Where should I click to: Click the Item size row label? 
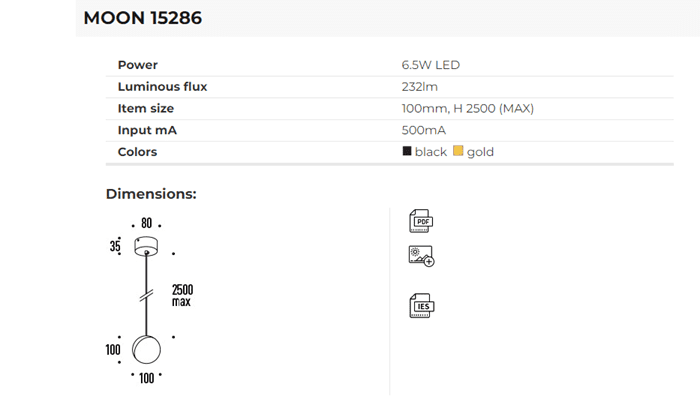146,108
